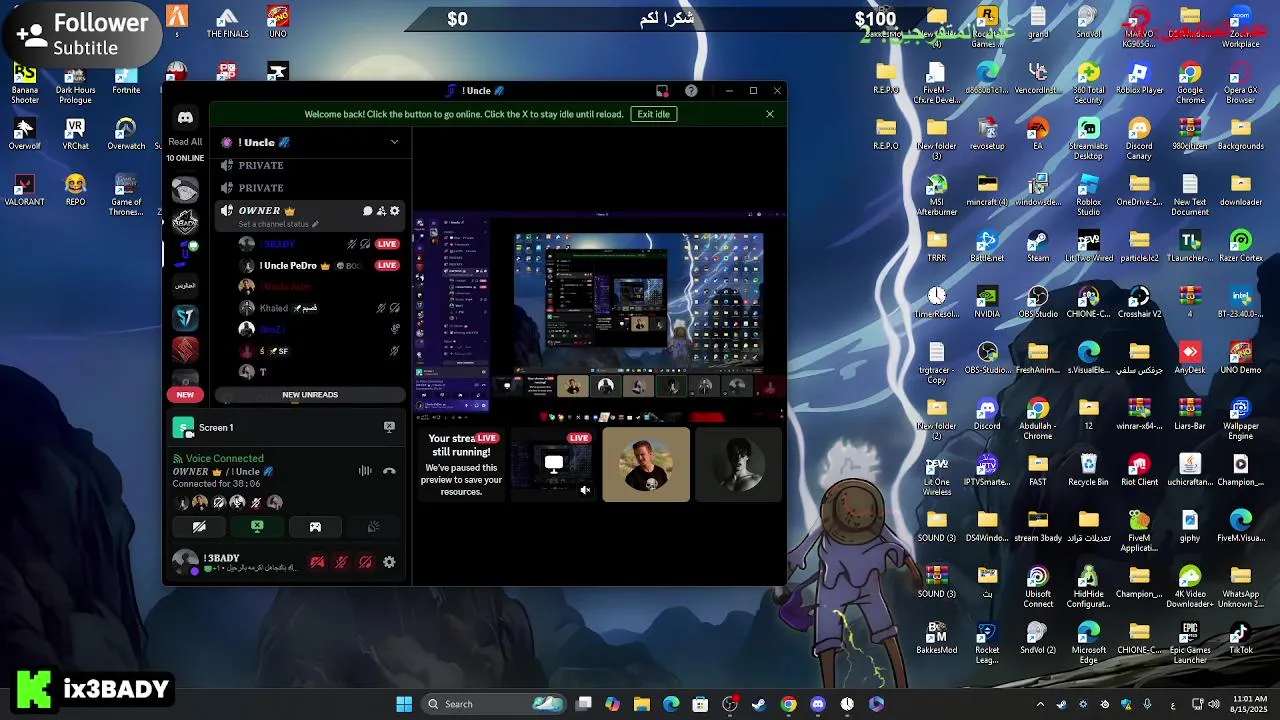The height and width of the screenshot is (720, 1280).
Task: Toggle the noise suppression waveform icon
Action: (x=365, y=471)
